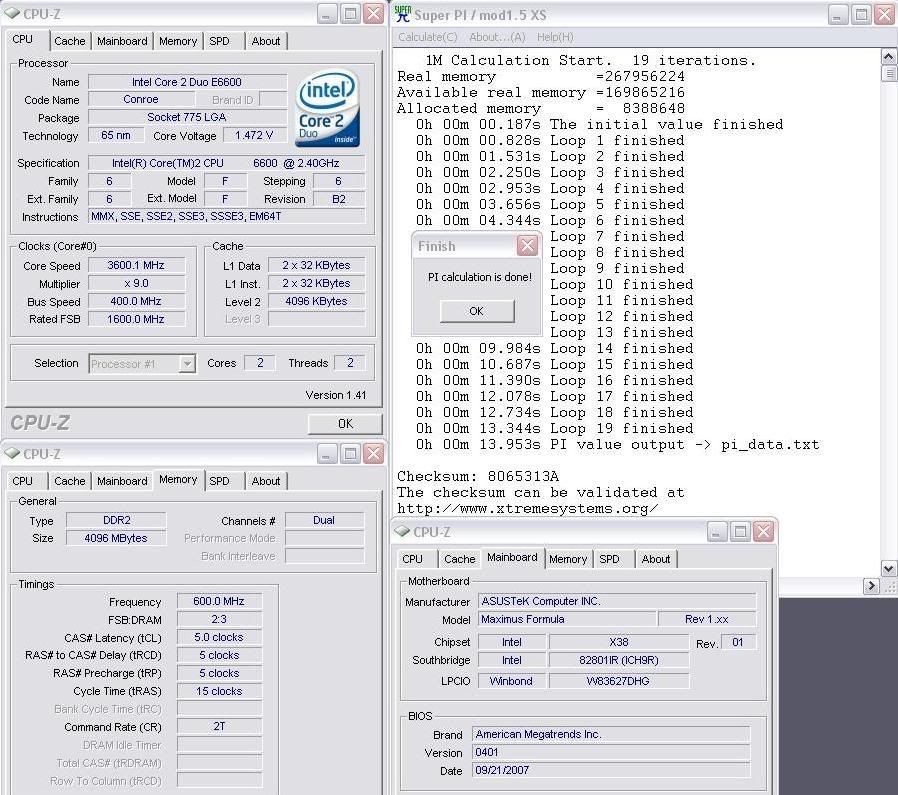Close the Mainboard CPU-Z window

763,532
